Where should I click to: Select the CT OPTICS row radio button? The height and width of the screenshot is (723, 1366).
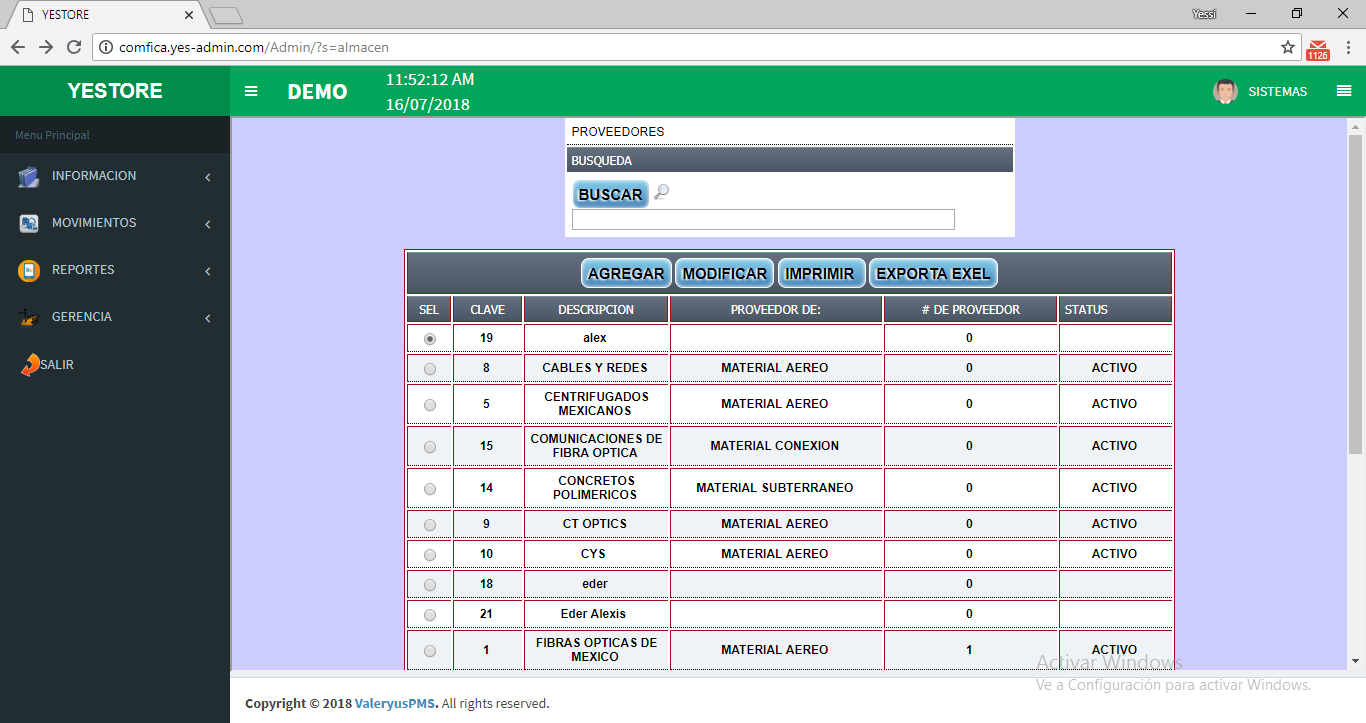click(430, 525)
